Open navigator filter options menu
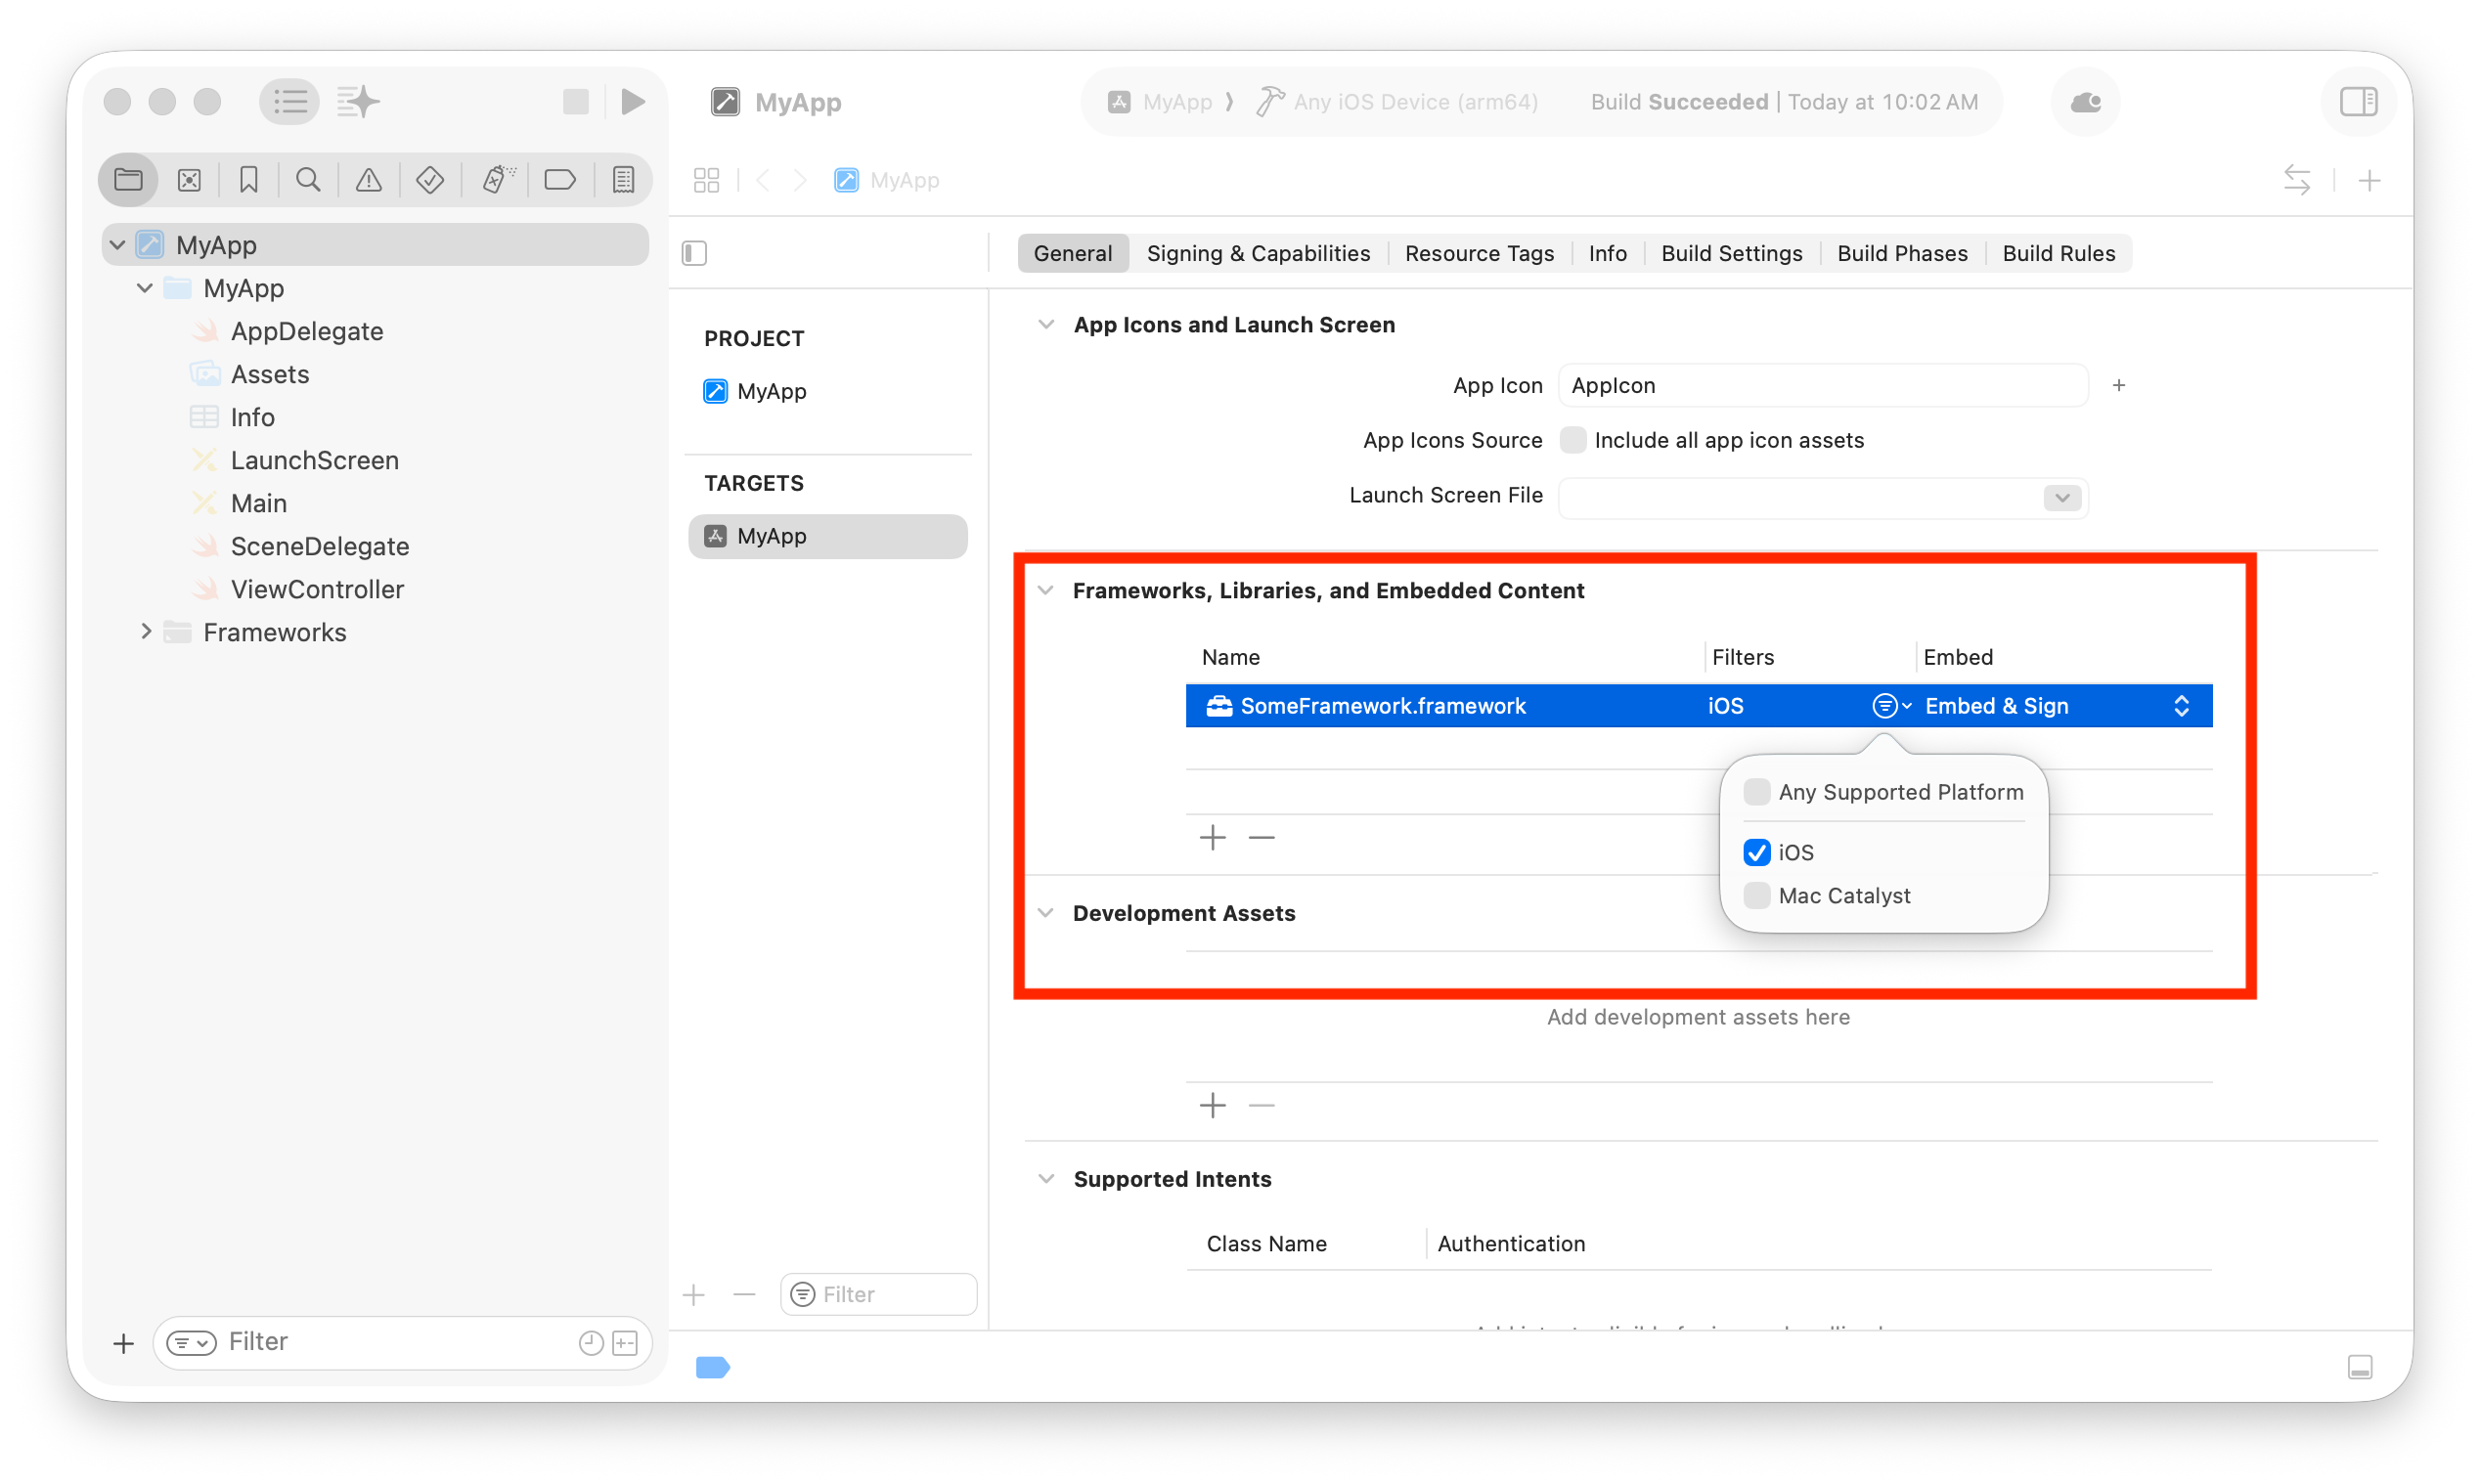This screenshot has height=1484, width=2480. tap(191, 1342)
